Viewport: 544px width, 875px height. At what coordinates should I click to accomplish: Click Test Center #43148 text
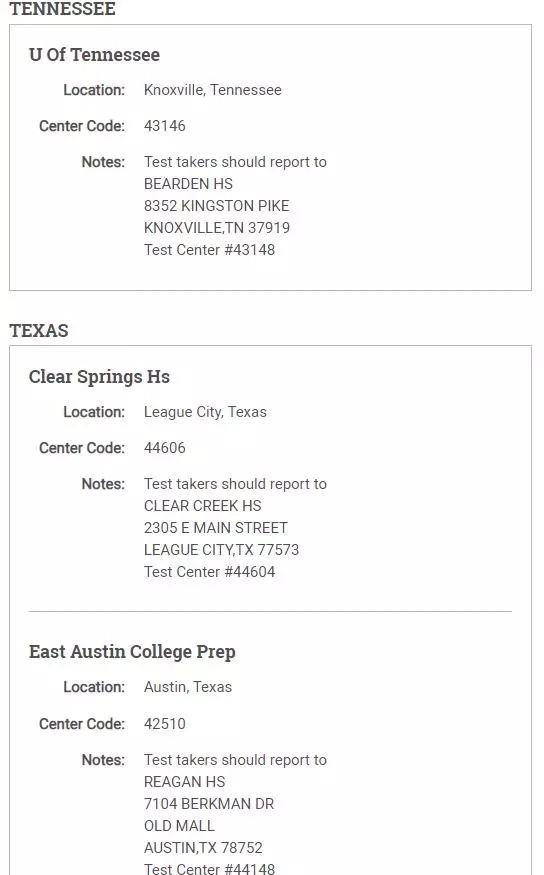(x=209, y=249)
